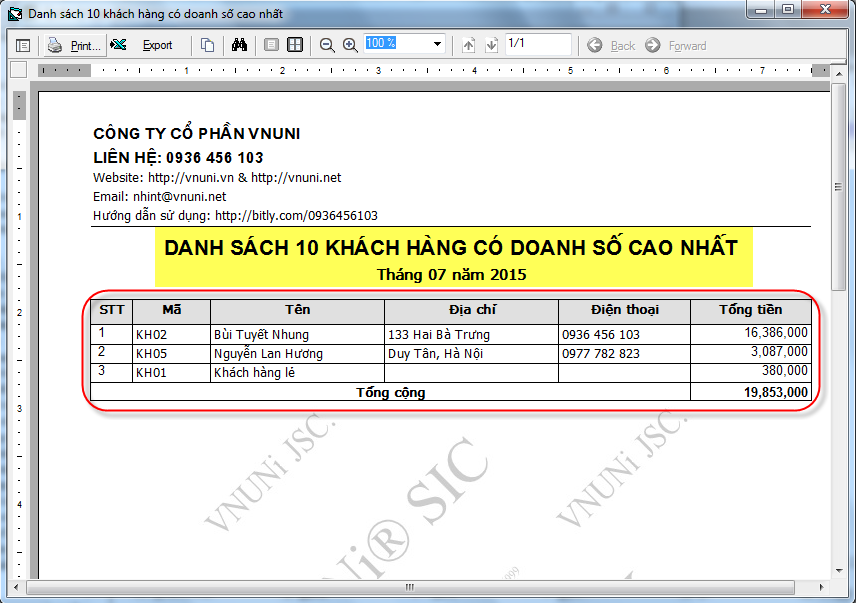Click the horizontal scrollbar right arrow
Viewport: 856px width, 603px height.
[822, 586]
